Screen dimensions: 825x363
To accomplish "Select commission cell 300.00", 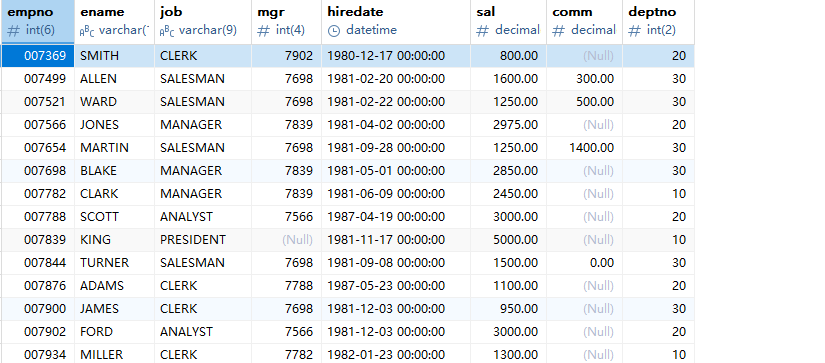I will [585, 79].
